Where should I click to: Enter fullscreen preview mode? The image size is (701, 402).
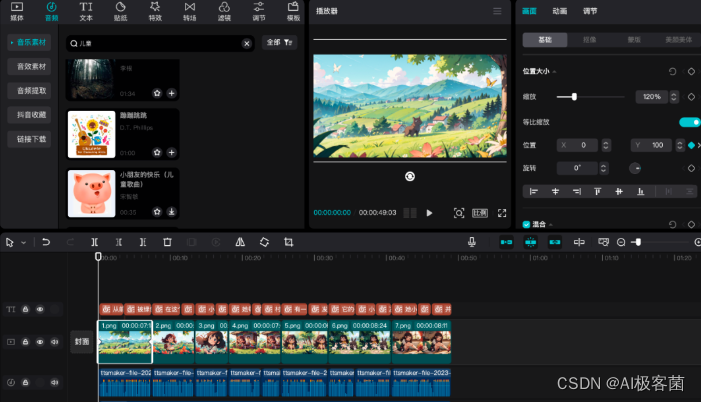[502, 213]
